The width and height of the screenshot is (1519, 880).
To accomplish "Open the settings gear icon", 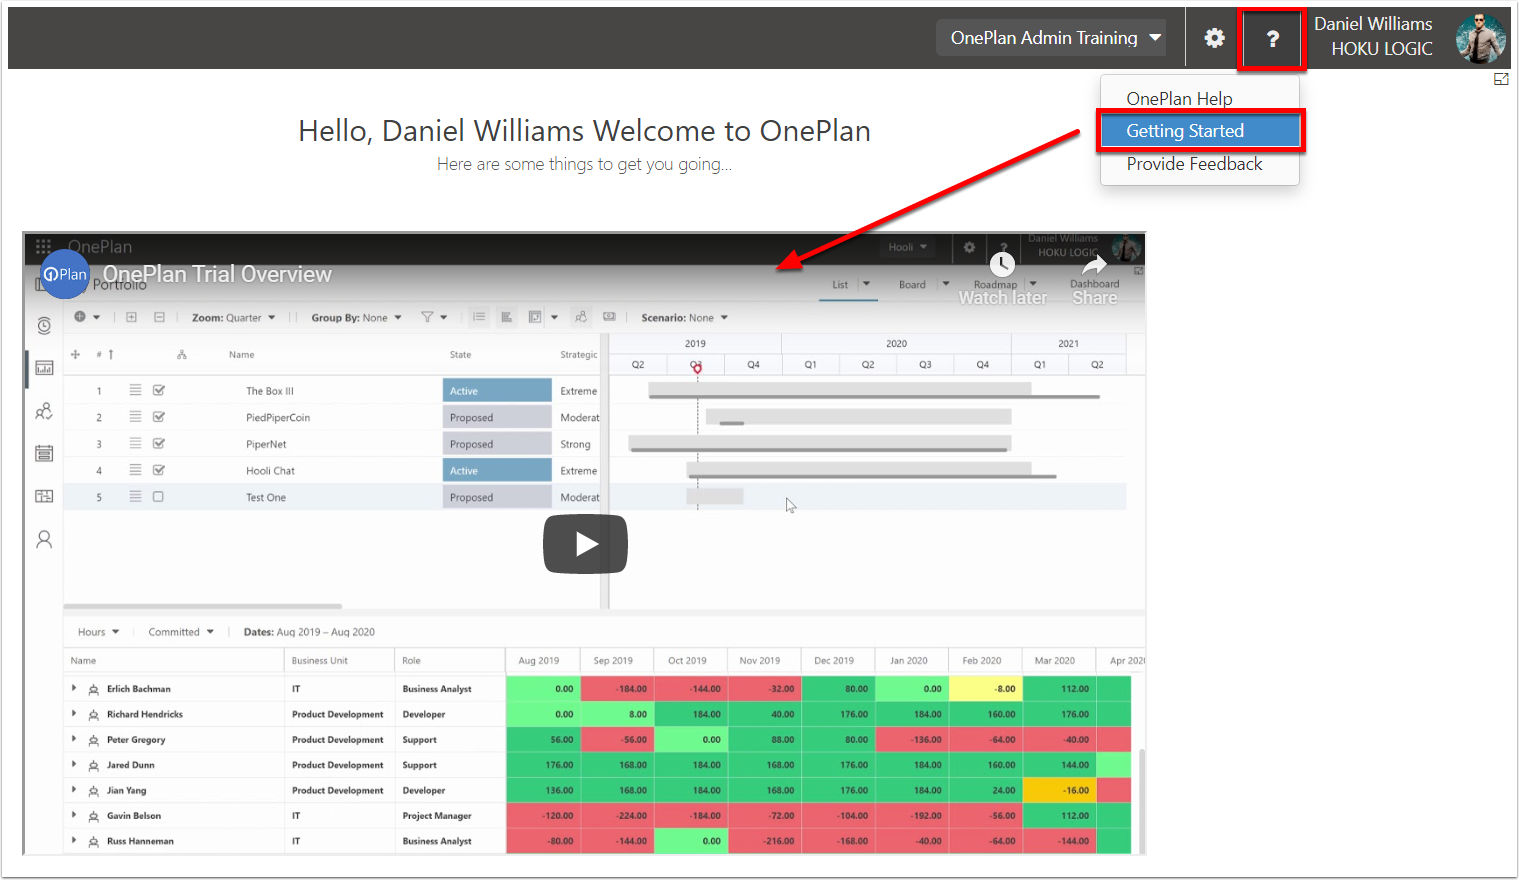I will (1214, 38).
